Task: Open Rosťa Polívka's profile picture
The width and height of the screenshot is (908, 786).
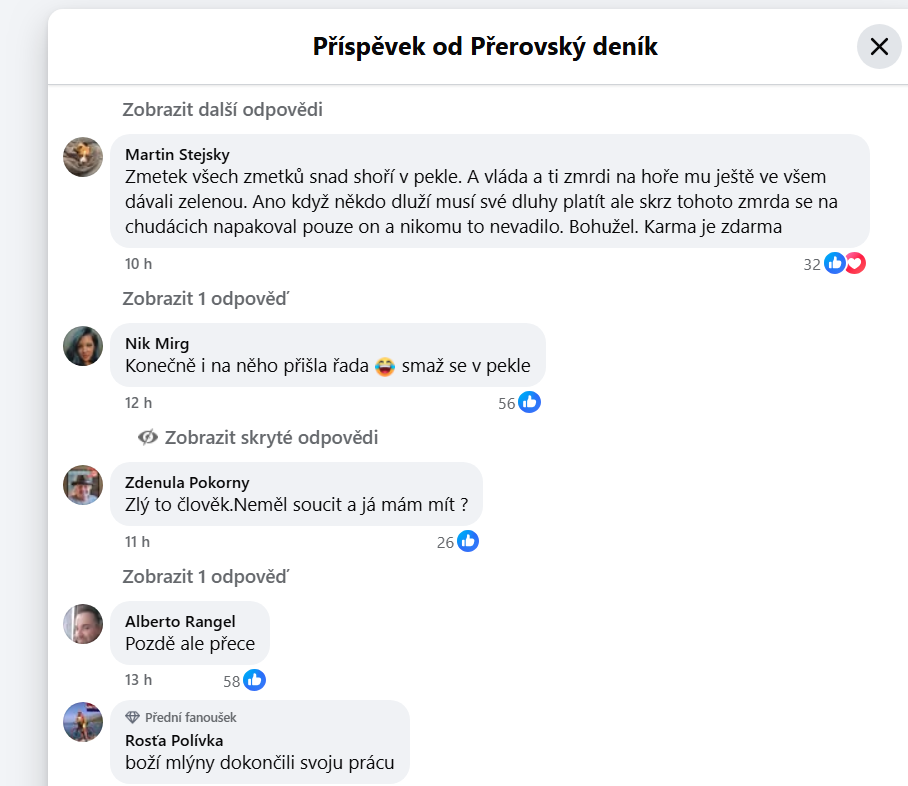Action: pyautogui.click(x=83, y=722)
